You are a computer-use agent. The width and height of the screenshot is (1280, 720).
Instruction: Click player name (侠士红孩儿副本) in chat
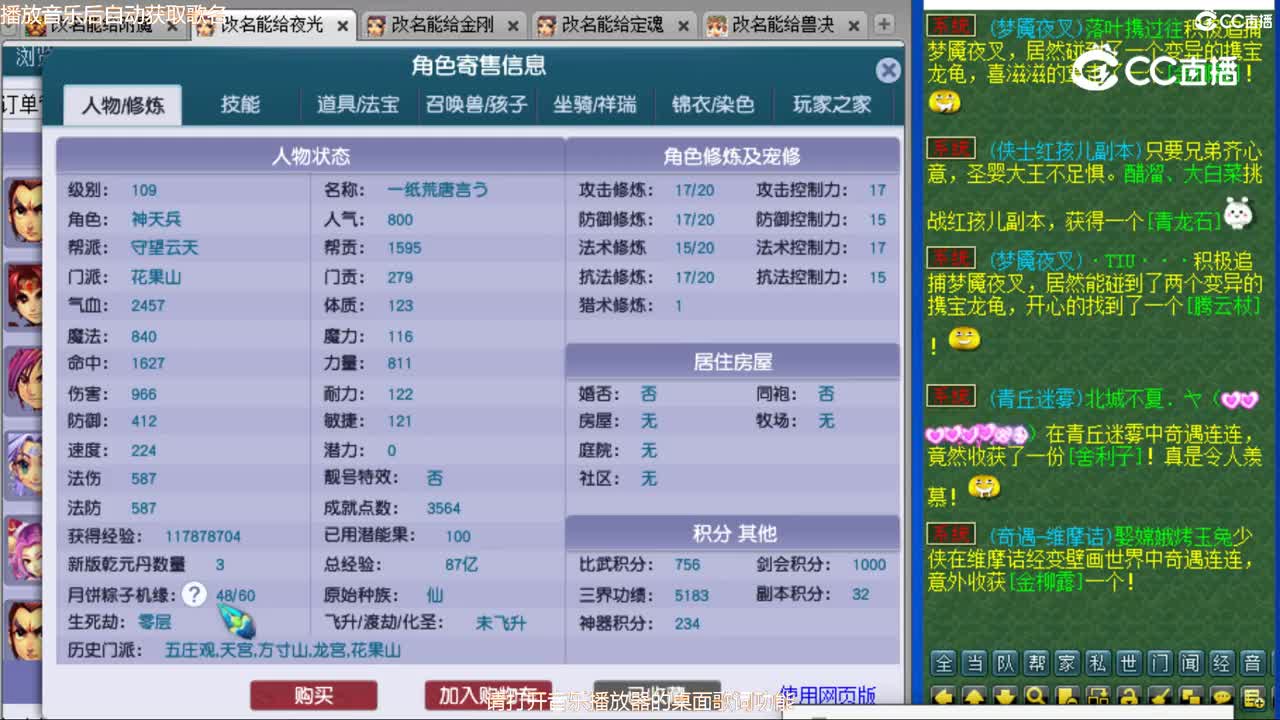pyautogui.click(x=1066, y=150)
